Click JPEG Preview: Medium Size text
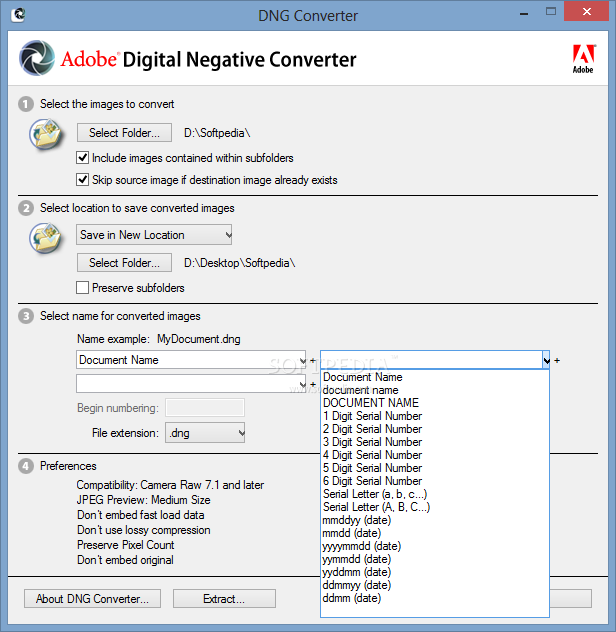Screen dimensions: 616x632 144,500
